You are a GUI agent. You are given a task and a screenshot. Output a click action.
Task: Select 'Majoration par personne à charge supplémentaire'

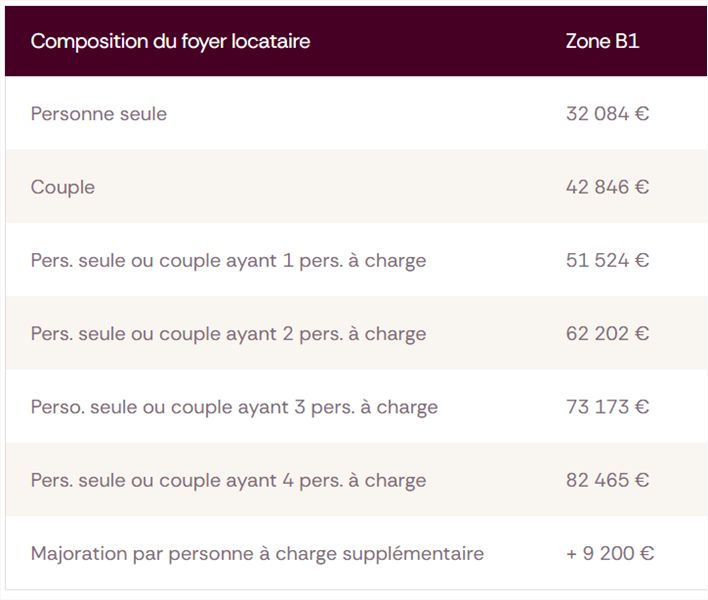click(x=257, y=554)
